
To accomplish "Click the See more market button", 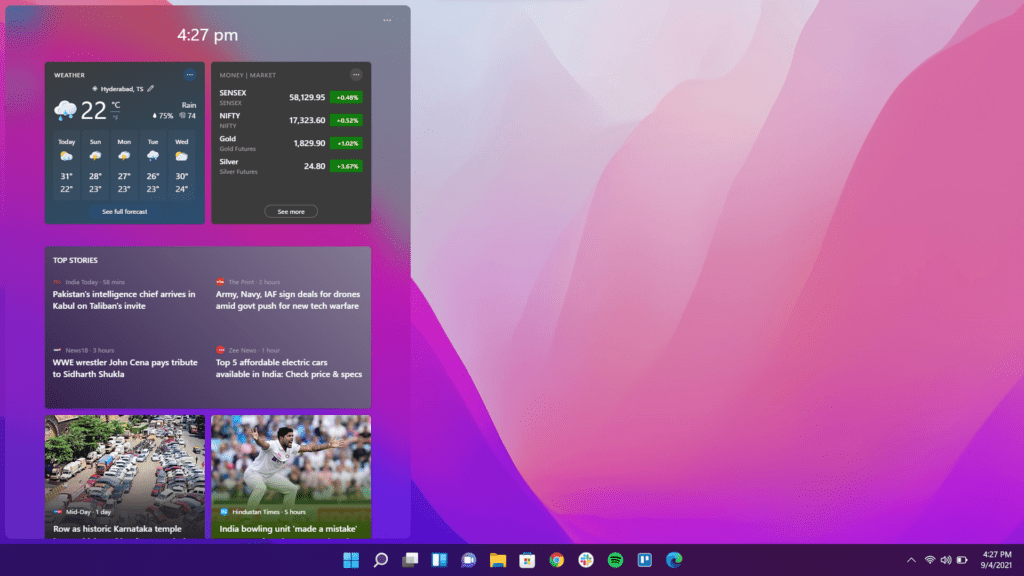I will coord(291,212).
